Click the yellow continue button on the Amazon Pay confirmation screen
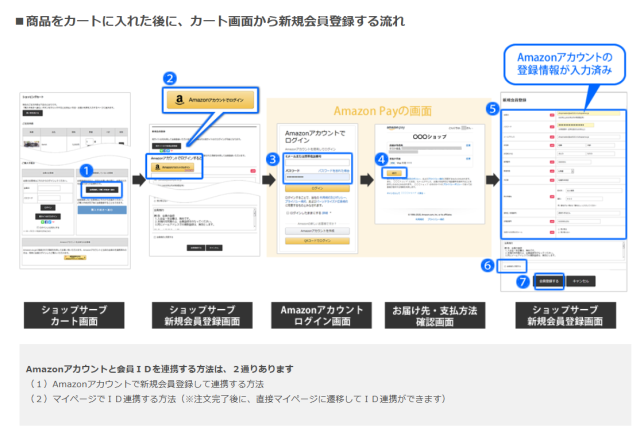 click(394, 173)
